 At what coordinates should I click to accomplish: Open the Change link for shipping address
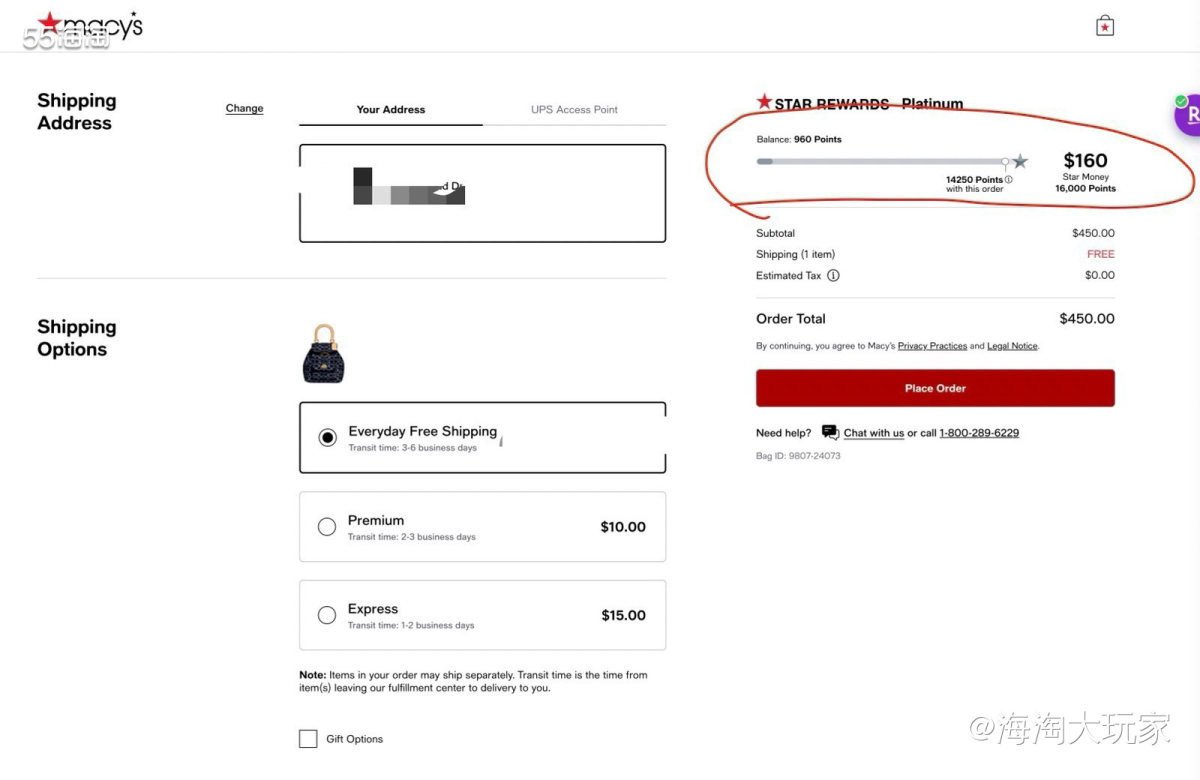(x=244, y=108)
